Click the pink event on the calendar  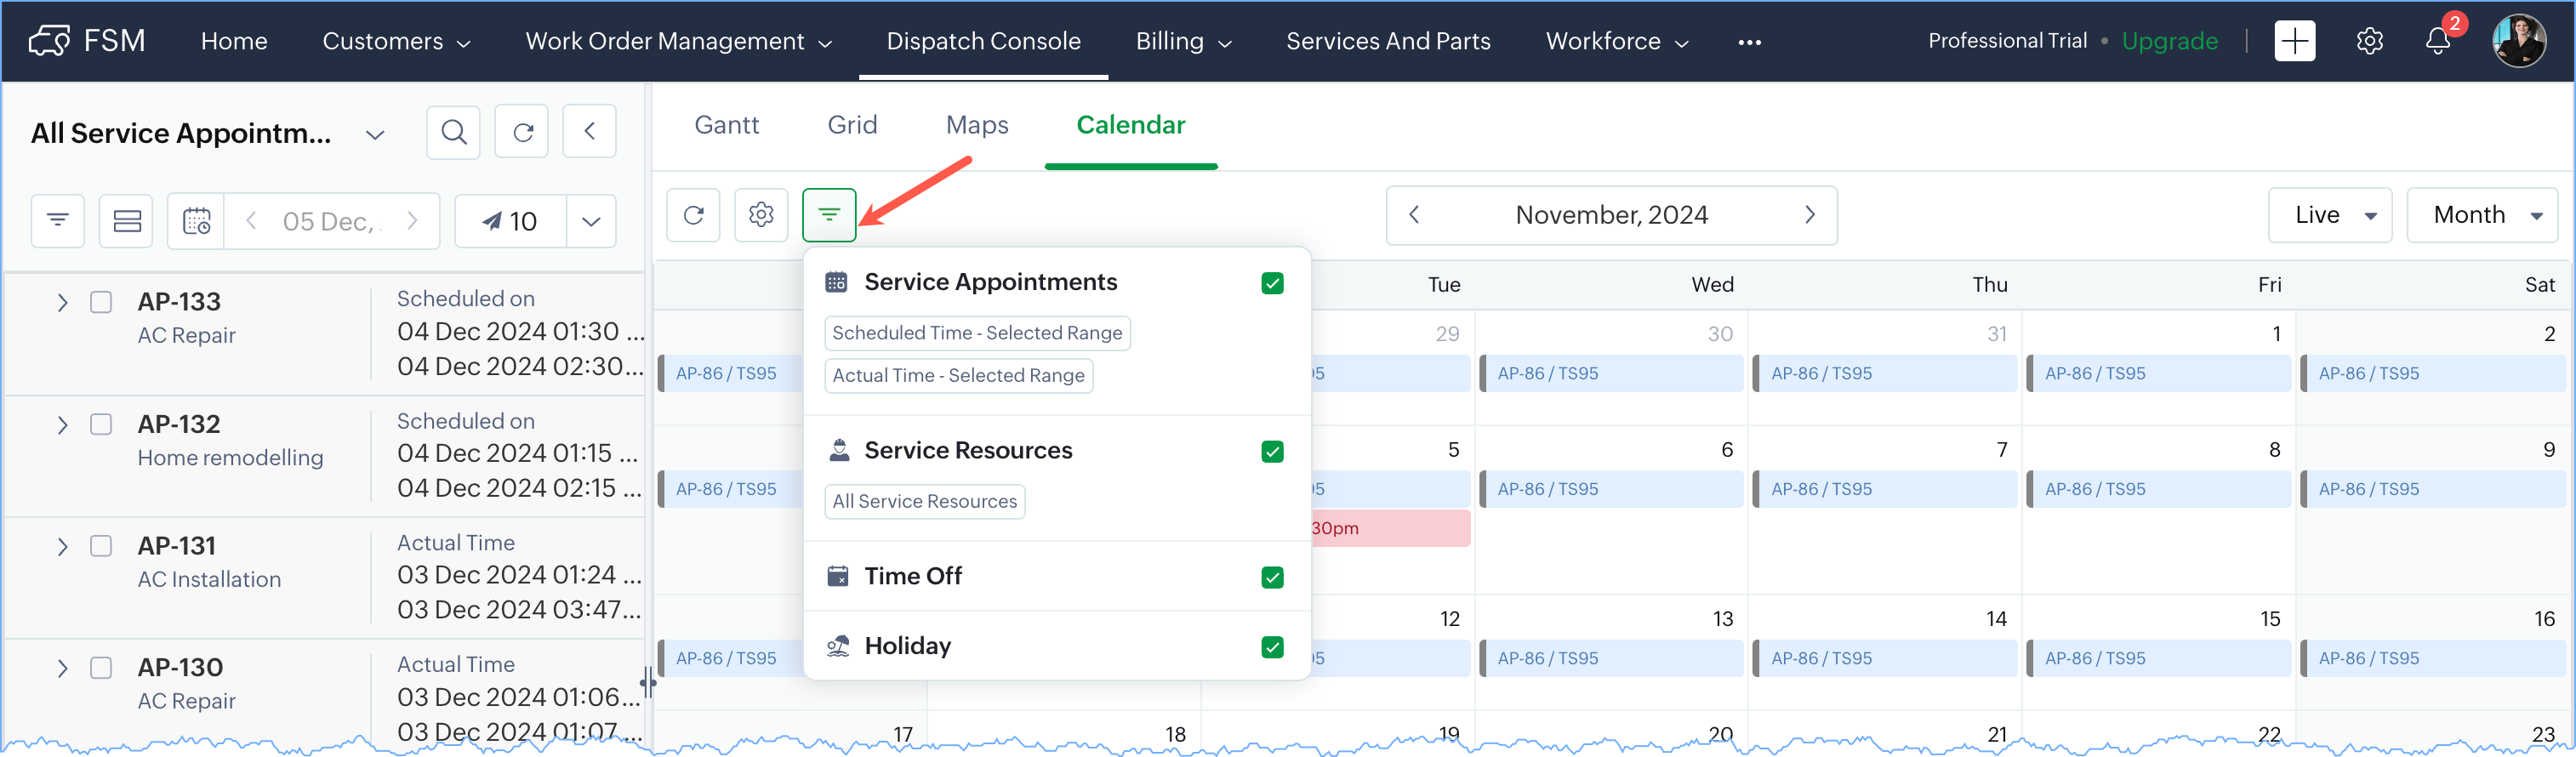point(1390,528)
